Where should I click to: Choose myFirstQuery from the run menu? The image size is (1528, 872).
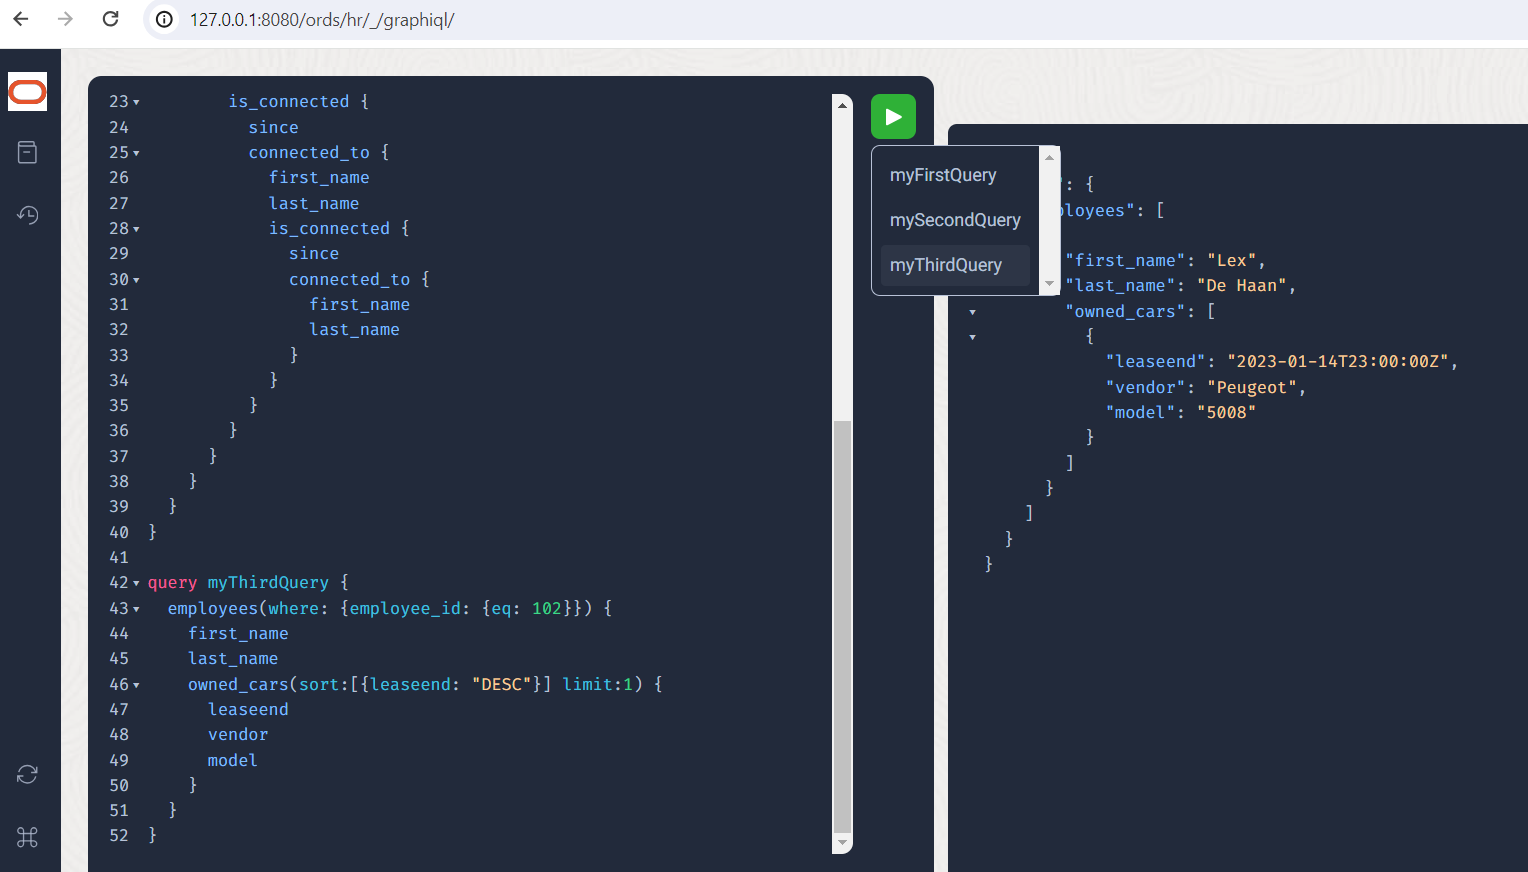point(943,175)
